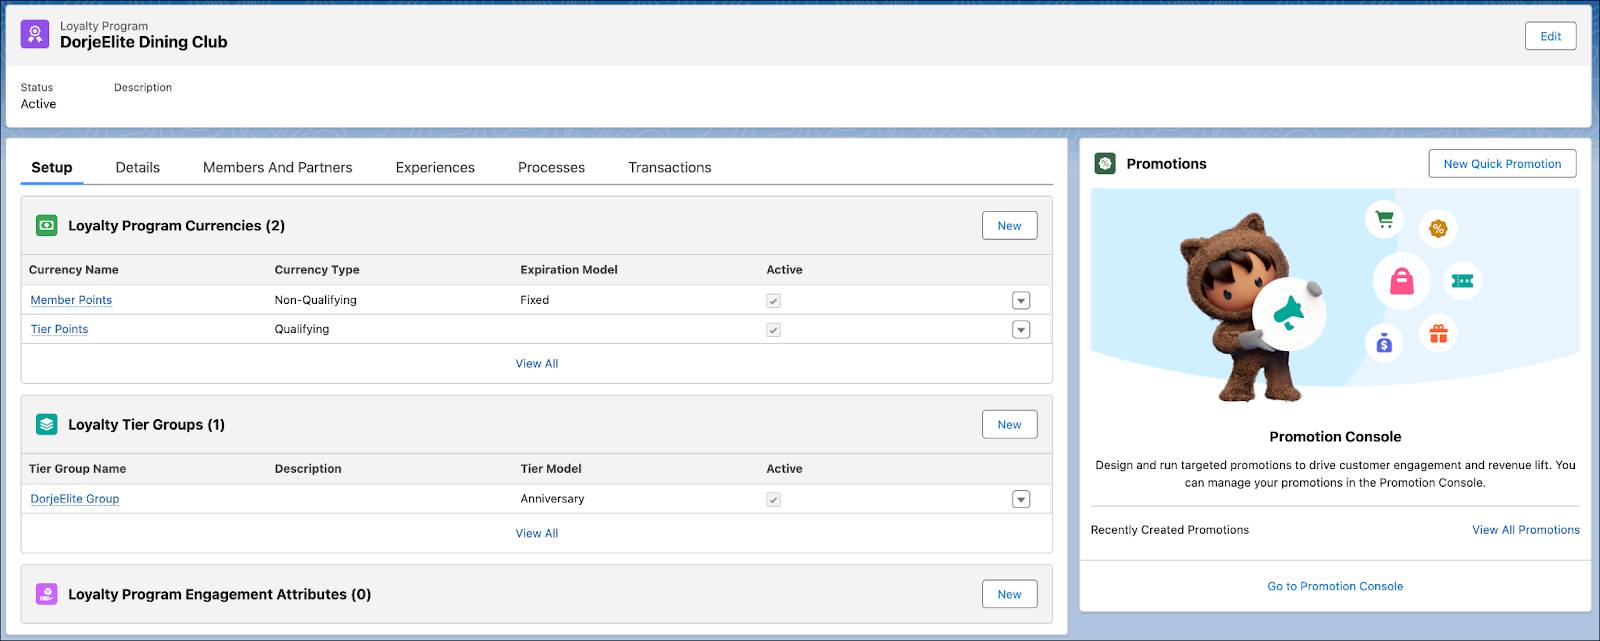Click the Promotion Console heading

(x=1335, y=437)
